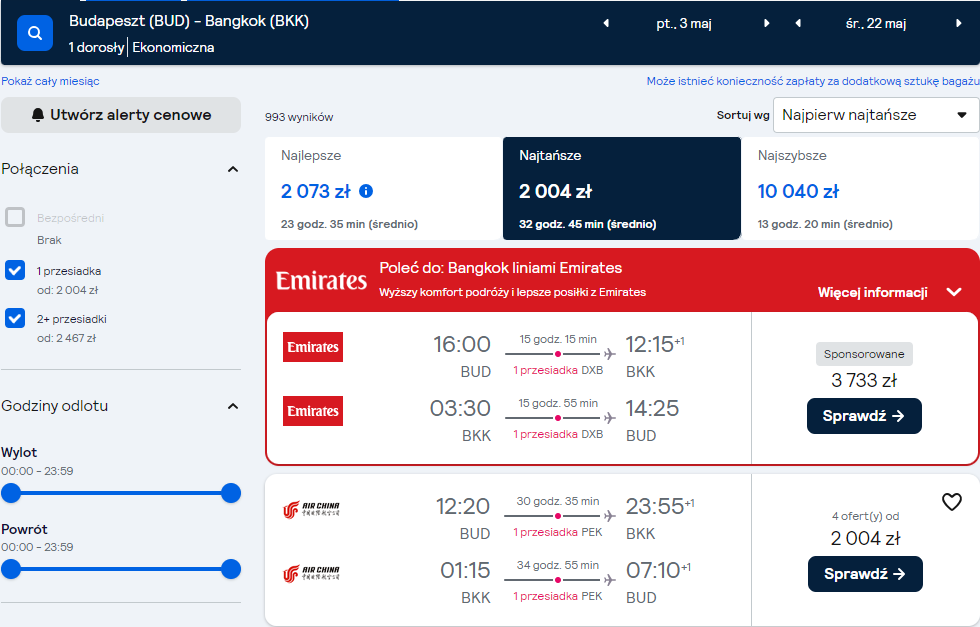Image resolution: width=980 pixels, height=627 pixels.
Task: Open the Sortuj wg dropdown
Action: (876, 115)
